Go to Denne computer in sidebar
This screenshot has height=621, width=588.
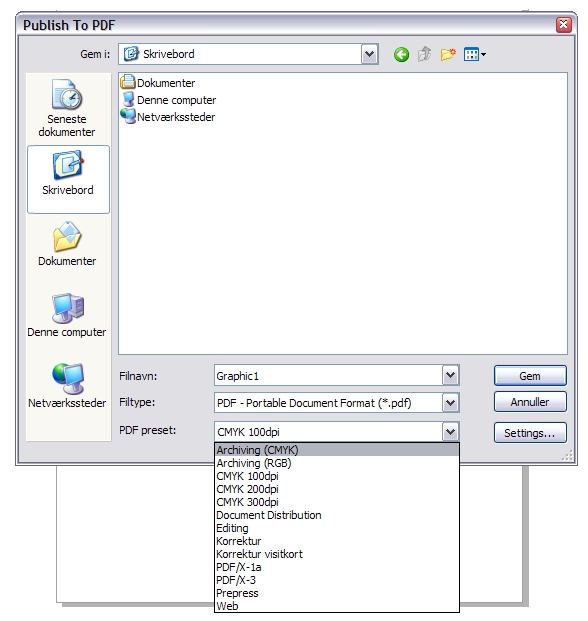[67, 316]
